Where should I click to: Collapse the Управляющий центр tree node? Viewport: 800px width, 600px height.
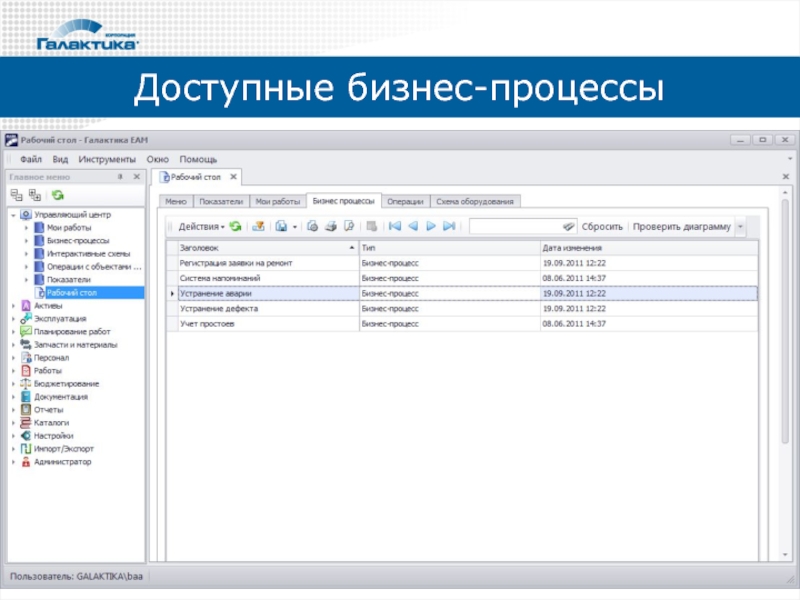[x=13, y=215]
